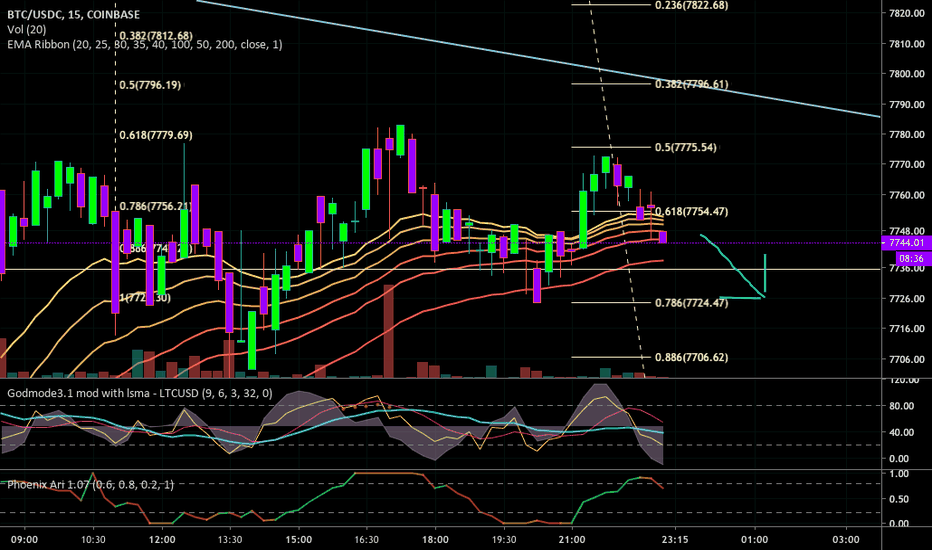Click the 23:15 time axis label

point(675,540)
